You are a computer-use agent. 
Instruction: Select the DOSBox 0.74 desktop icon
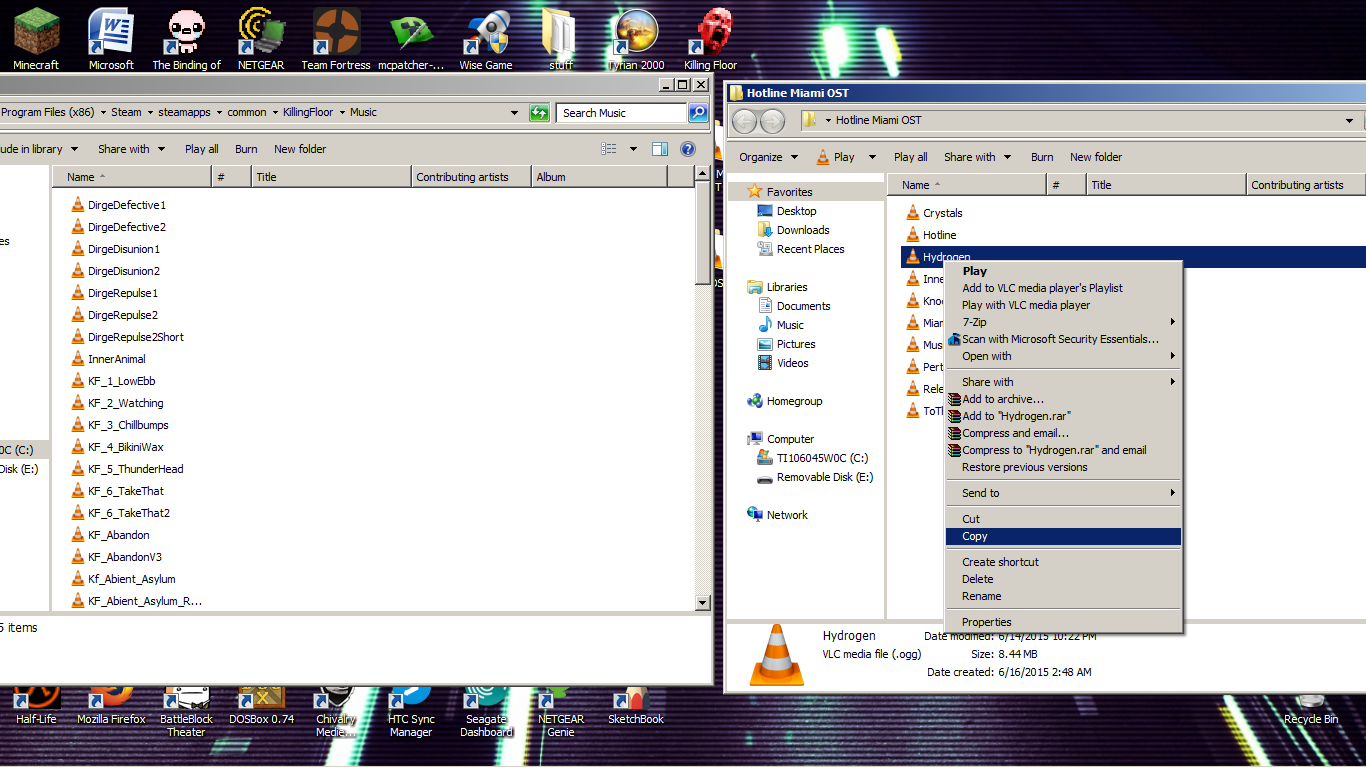tap(261, 706)
